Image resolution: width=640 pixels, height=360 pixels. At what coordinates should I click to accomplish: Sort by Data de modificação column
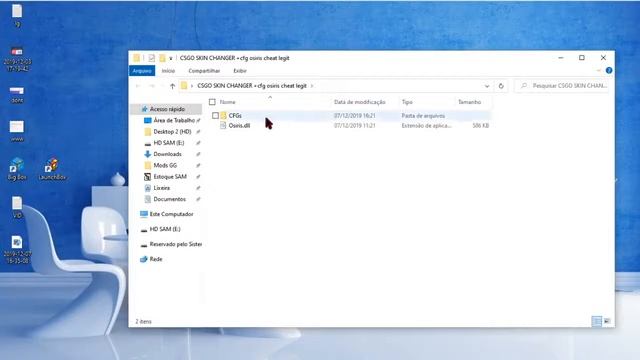360,102
